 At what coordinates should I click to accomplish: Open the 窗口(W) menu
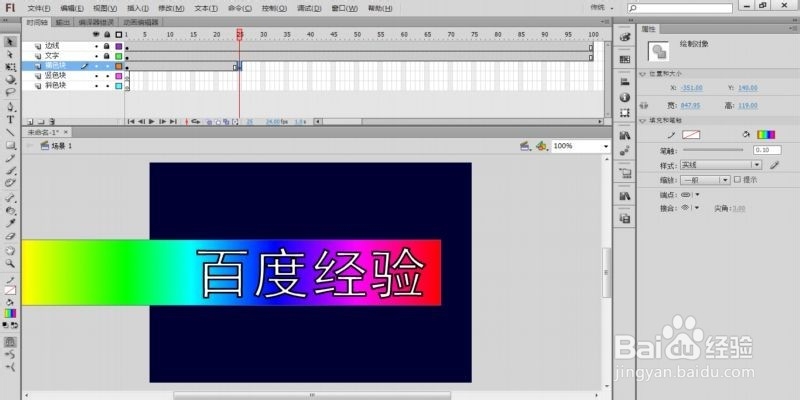[x=344, y=8]
